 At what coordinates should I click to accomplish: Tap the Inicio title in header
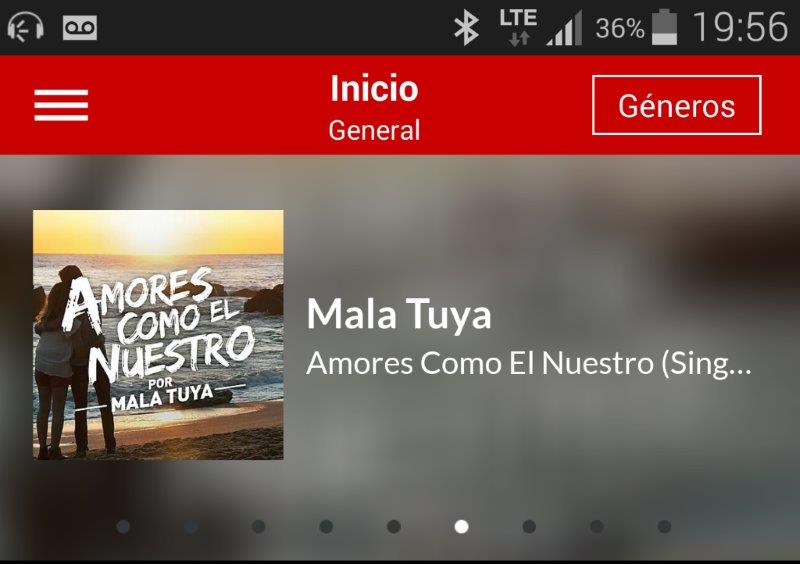374,88
